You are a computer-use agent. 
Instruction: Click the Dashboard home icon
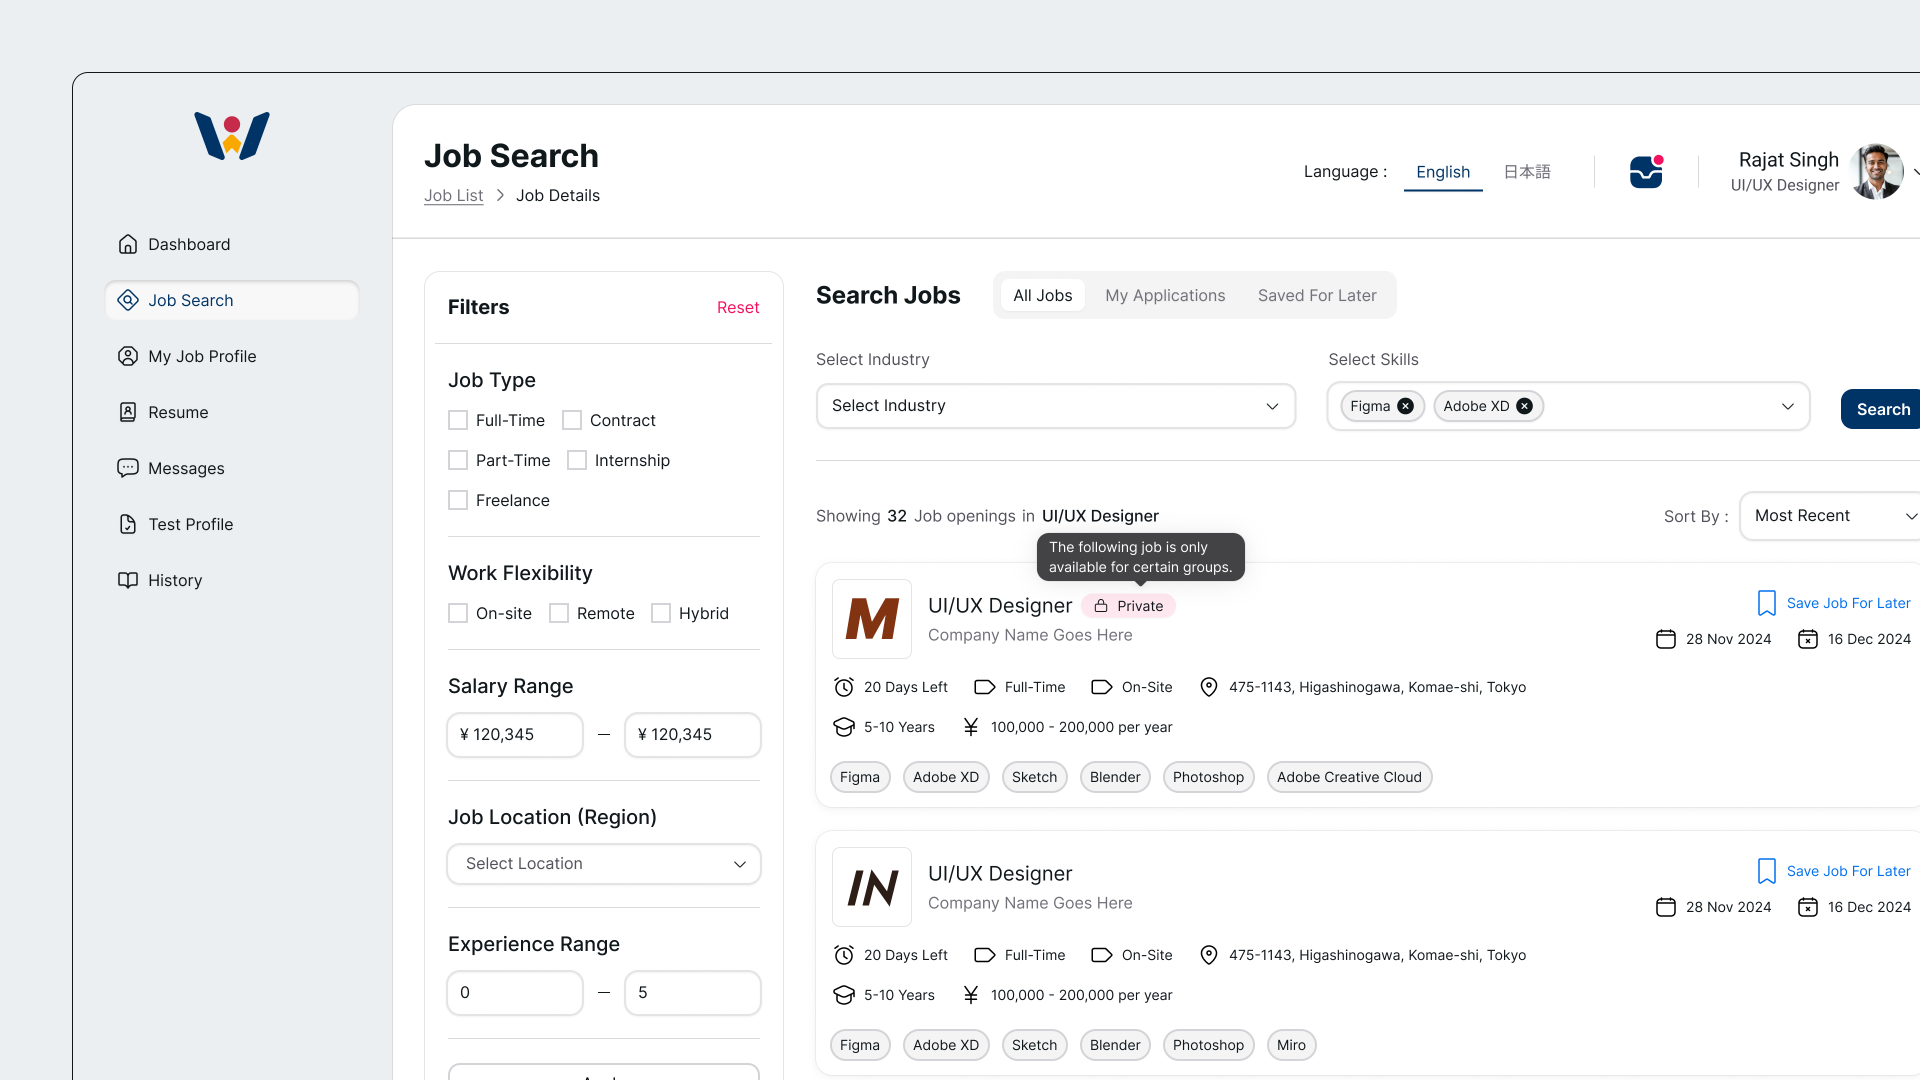pyautogui.click(x=128, y=244)
